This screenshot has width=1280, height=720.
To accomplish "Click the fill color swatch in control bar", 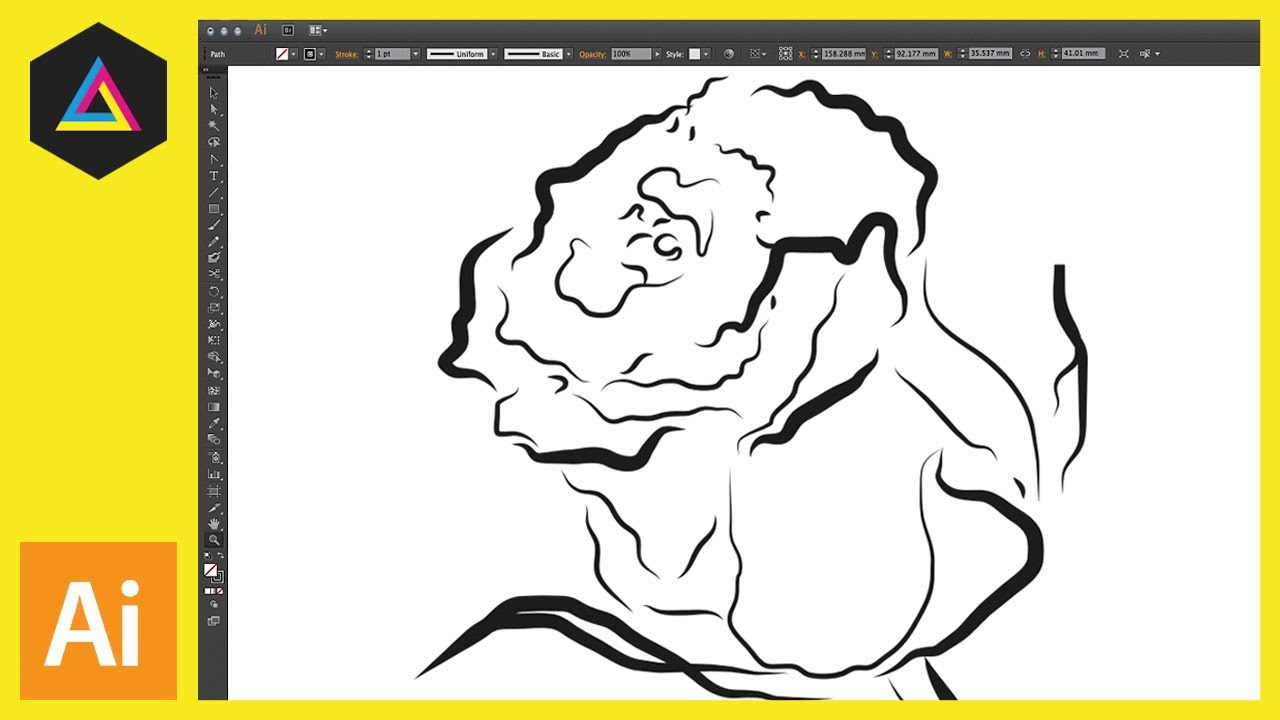I will point(283,54).
